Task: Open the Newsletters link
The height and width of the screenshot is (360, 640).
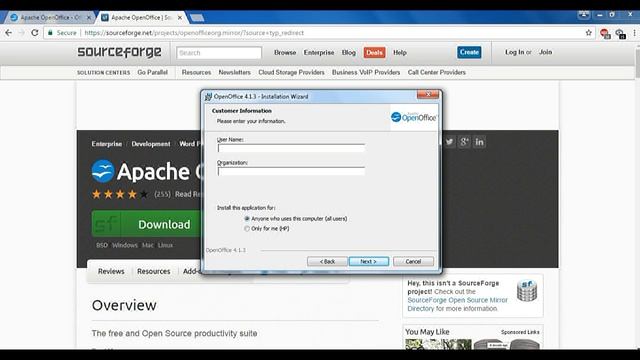Action: tap(234, 72)
